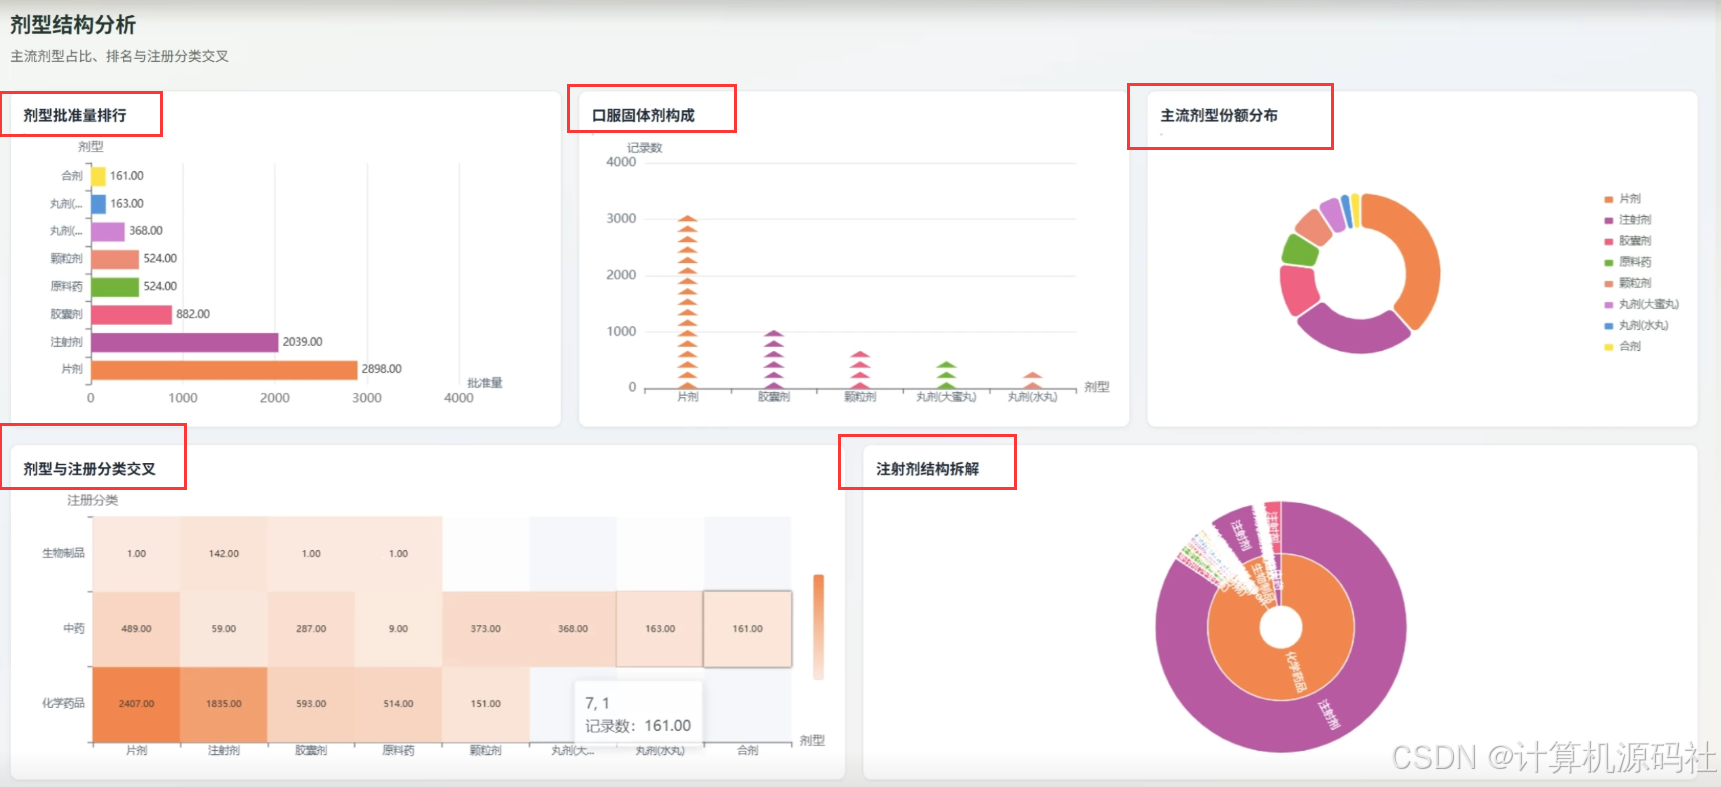Click heatmap cell 593.00 for 化学药品 胶囊剂
The width and height of the screenshot is (1721, 787).
click(311, 704)
